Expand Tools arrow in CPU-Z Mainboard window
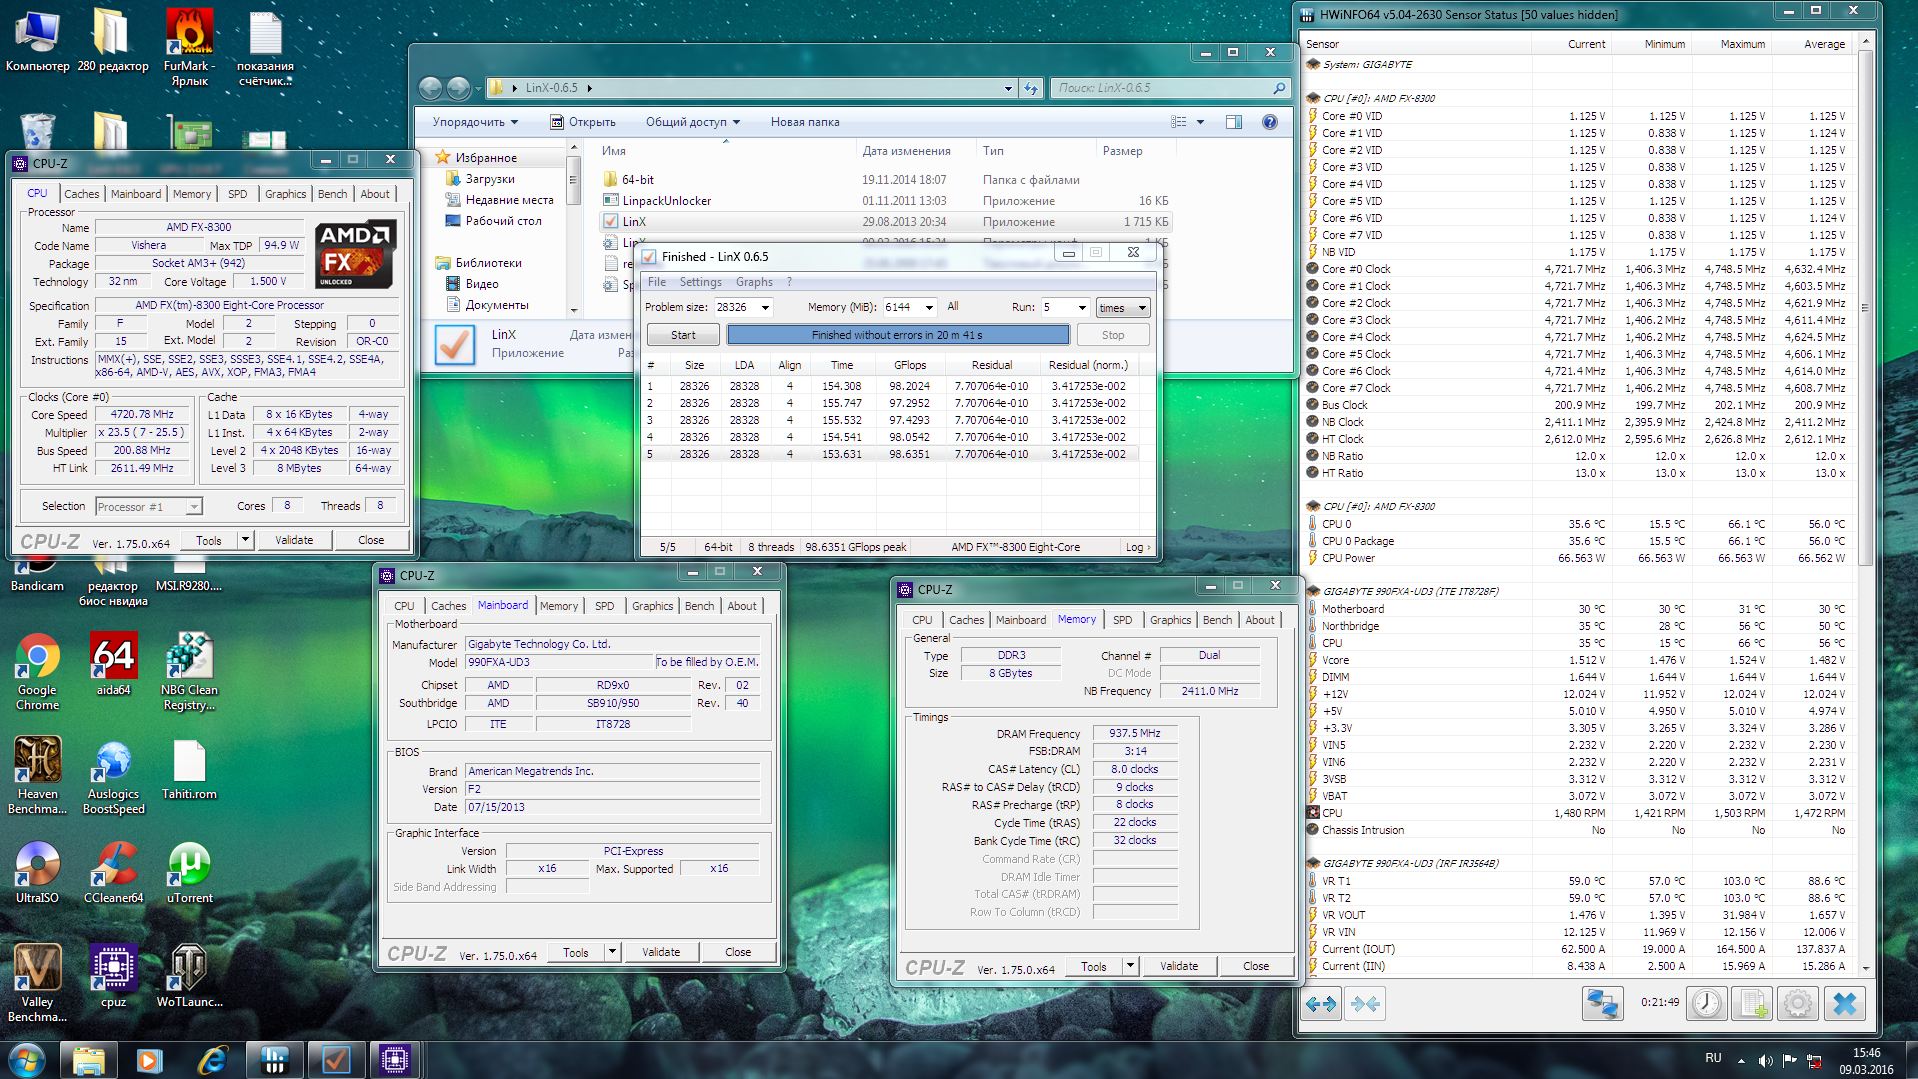 point(612,952)
